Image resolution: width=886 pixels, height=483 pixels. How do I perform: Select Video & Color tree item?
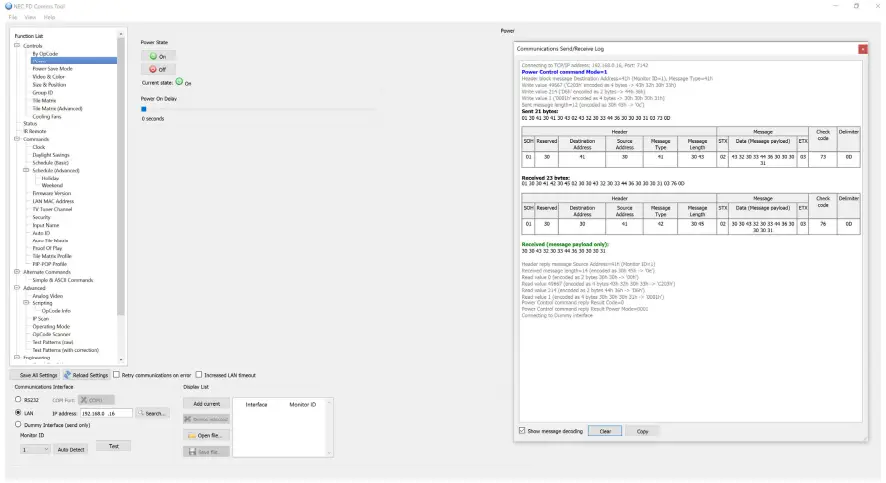pos(49,76)
